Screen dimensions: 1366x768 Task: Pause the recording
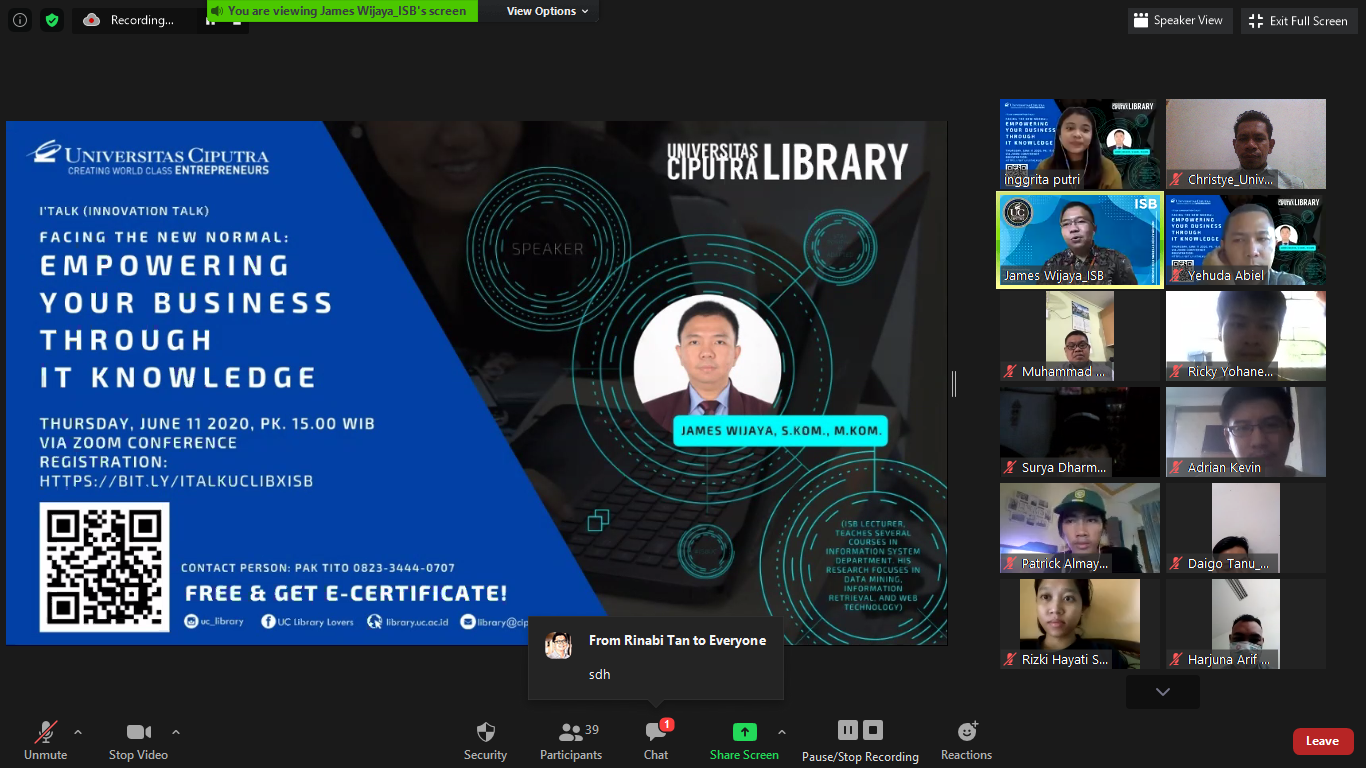coord(847,730)
